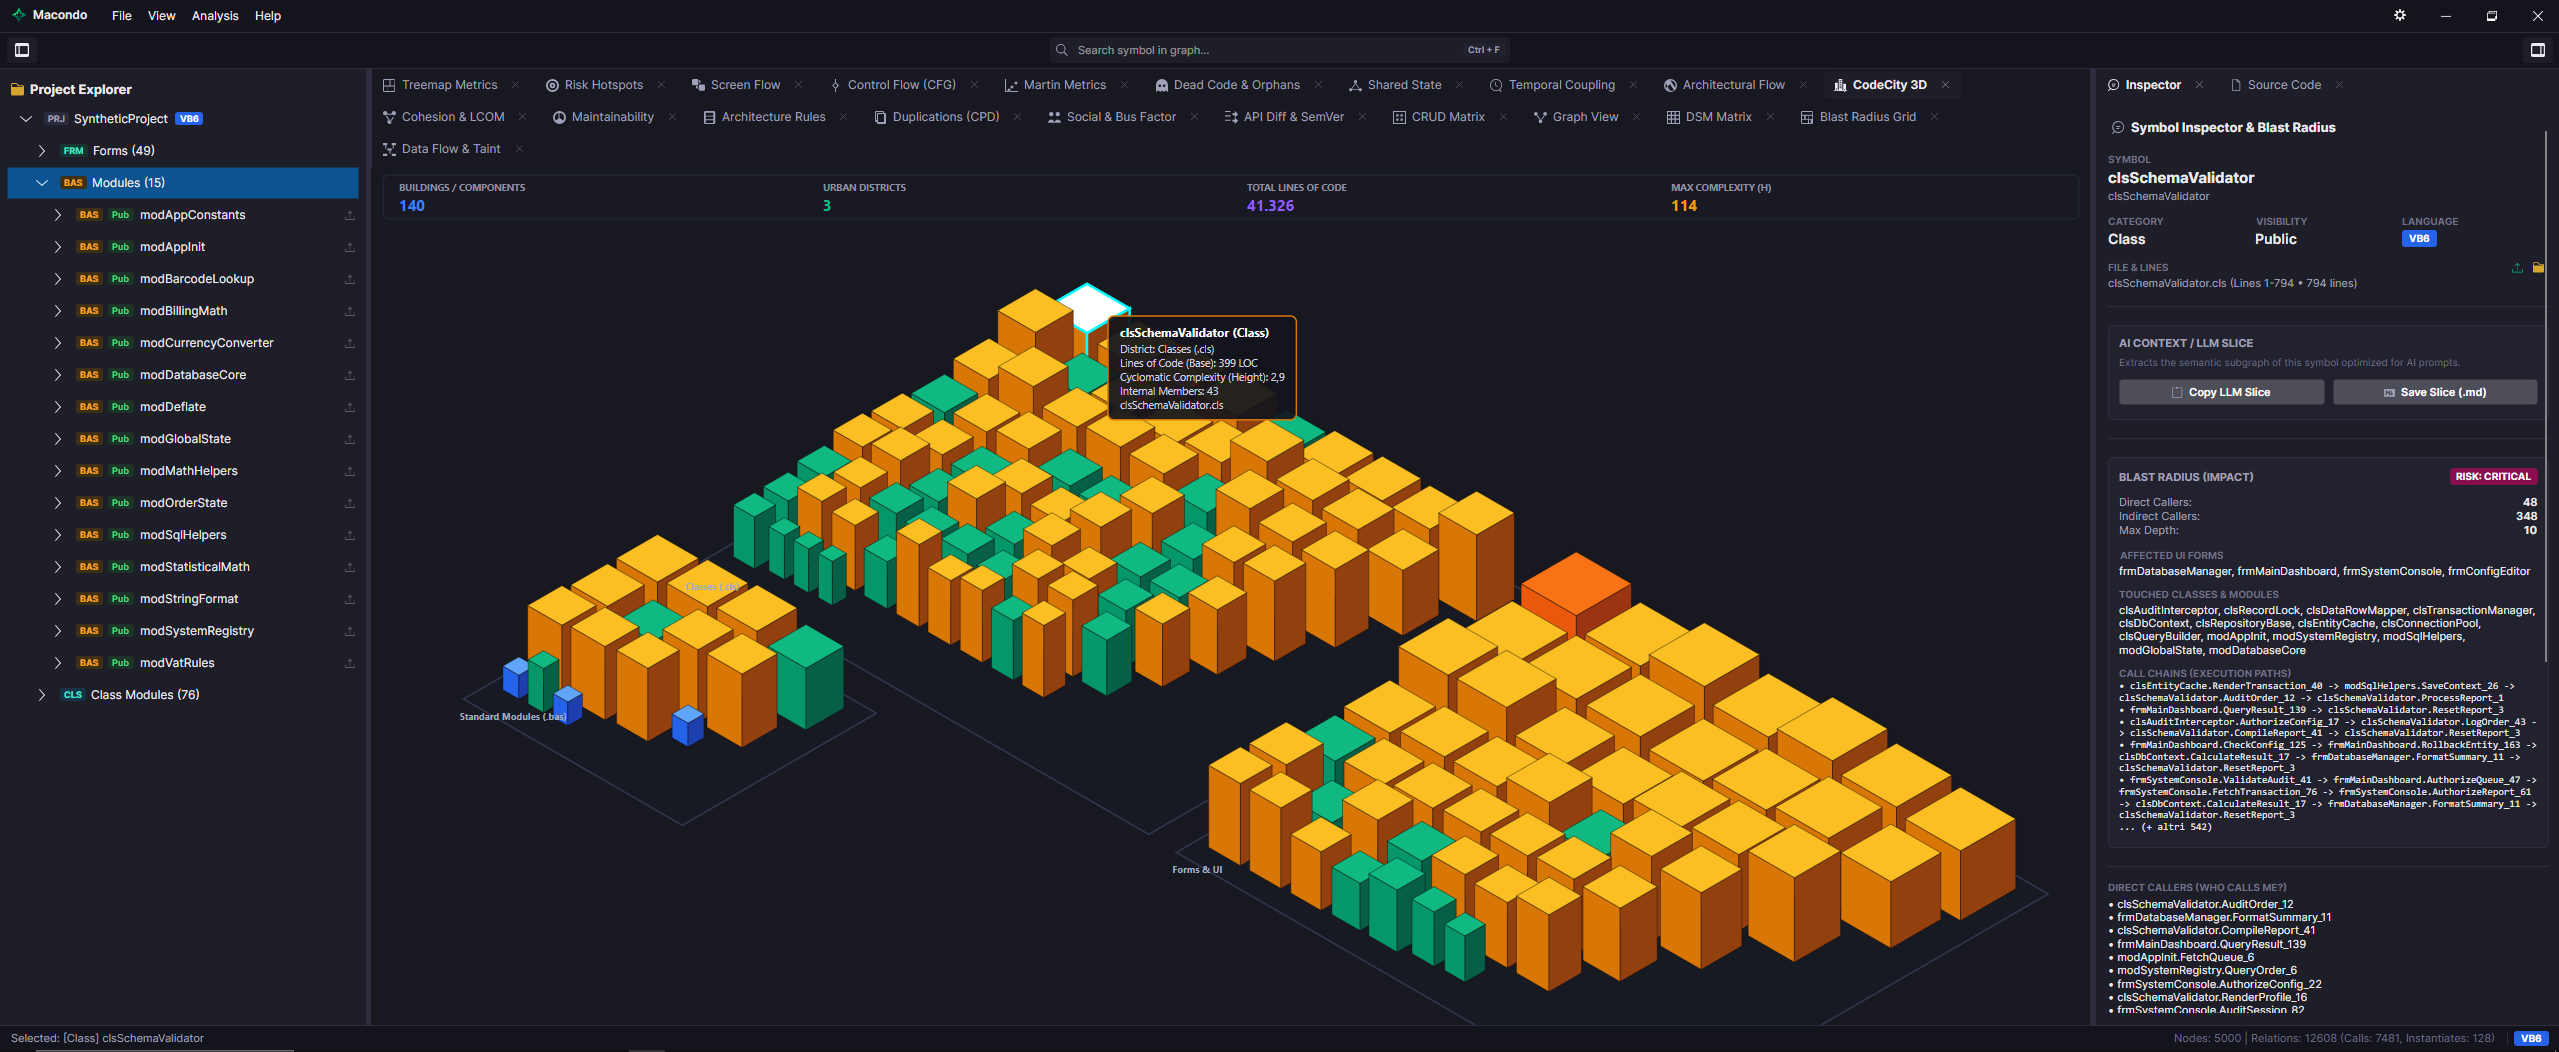Collapse the SyntheticProject root node
The image size is (2559, 1052).
[x=26, y=119]
